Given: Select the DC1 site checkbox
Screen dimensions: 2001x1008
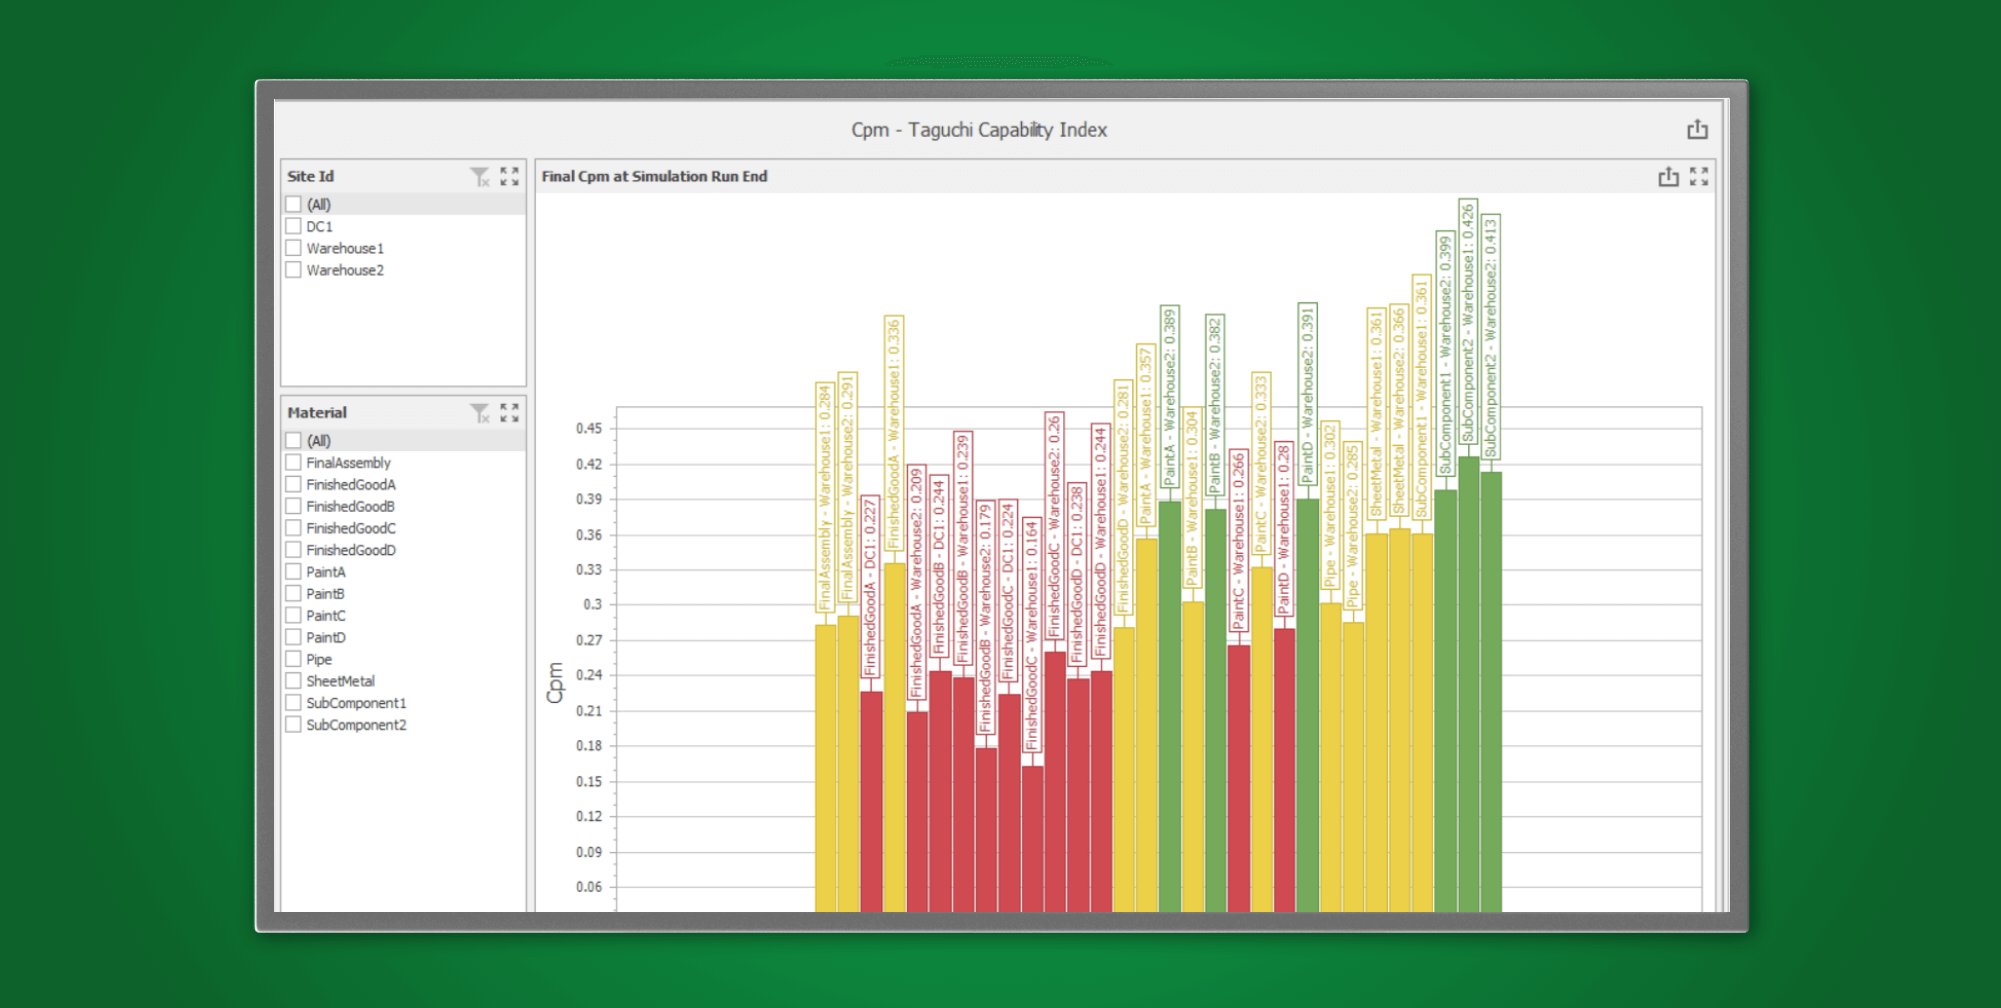Looking at the screenshot, I should [x=293, y=226].
